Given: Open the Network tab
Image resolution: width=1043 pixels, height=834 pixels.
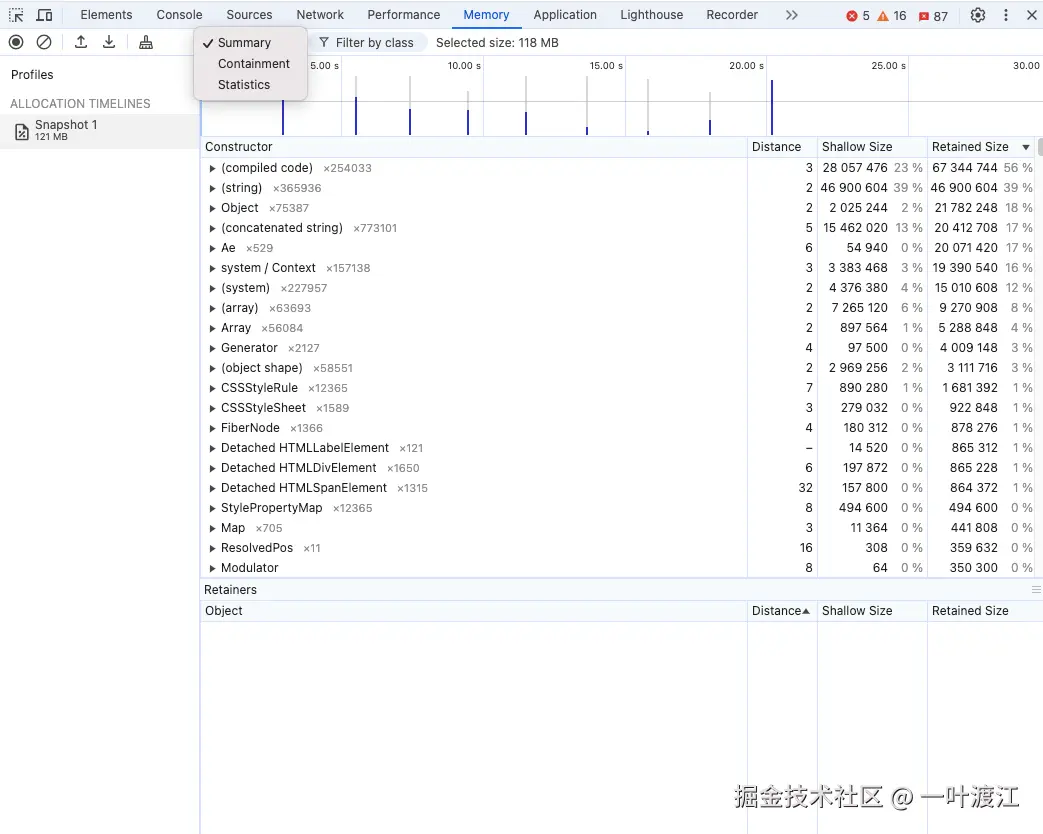Looking at the screenshot, I should 320,15.
